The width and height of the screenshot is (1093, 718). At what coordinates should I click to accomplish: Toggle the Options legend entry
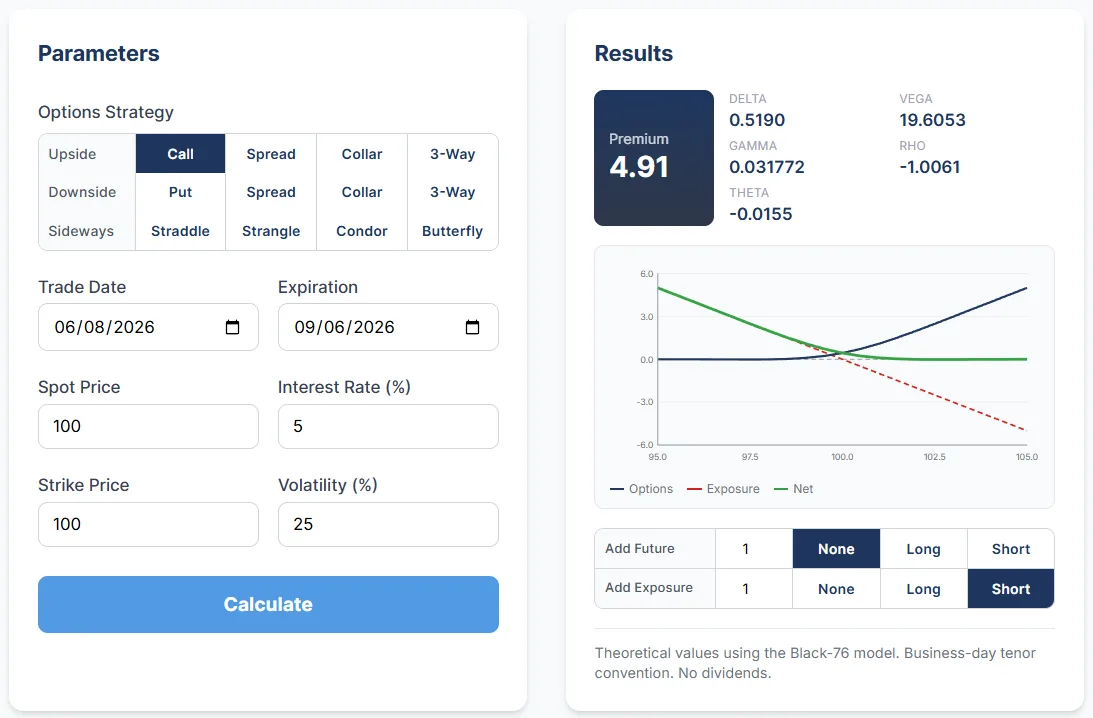[x=641, y=489]
